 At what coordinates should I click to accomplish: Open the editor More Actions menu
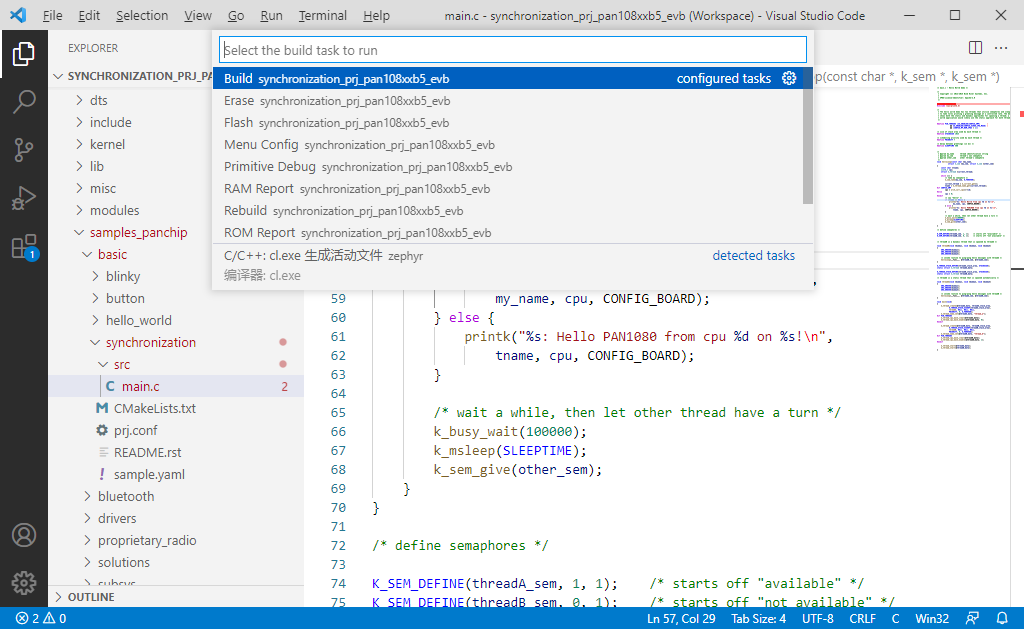click(1001, 48)
